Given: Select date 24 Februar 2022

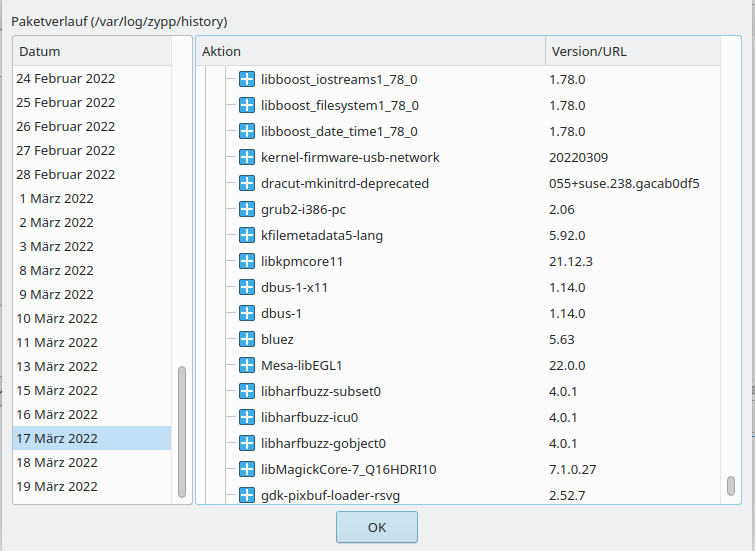Looking at the screenshot, I should tap(92, 78).
